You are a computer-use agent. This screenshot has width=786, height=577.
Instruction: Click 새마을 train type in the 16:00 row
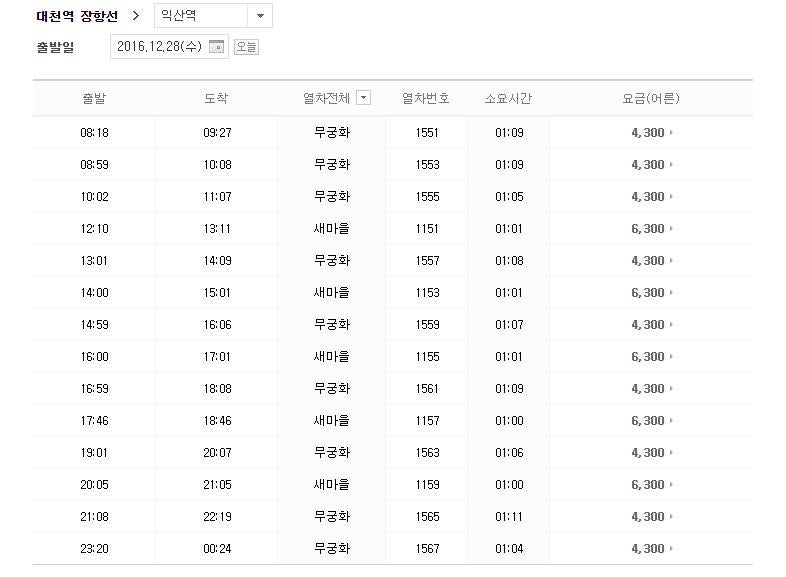click(331, 357)
